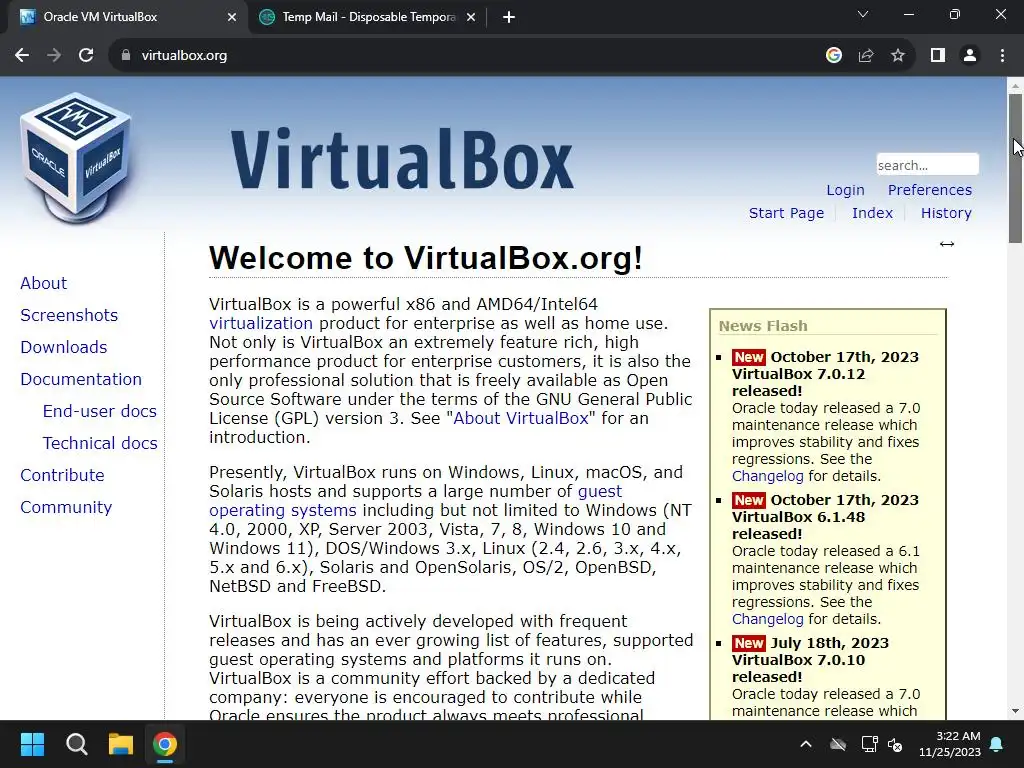Image resolution: width=1024 pixels, height=768 pixels.
Task: Follow guest operating systems link
Action: point(600,492)
